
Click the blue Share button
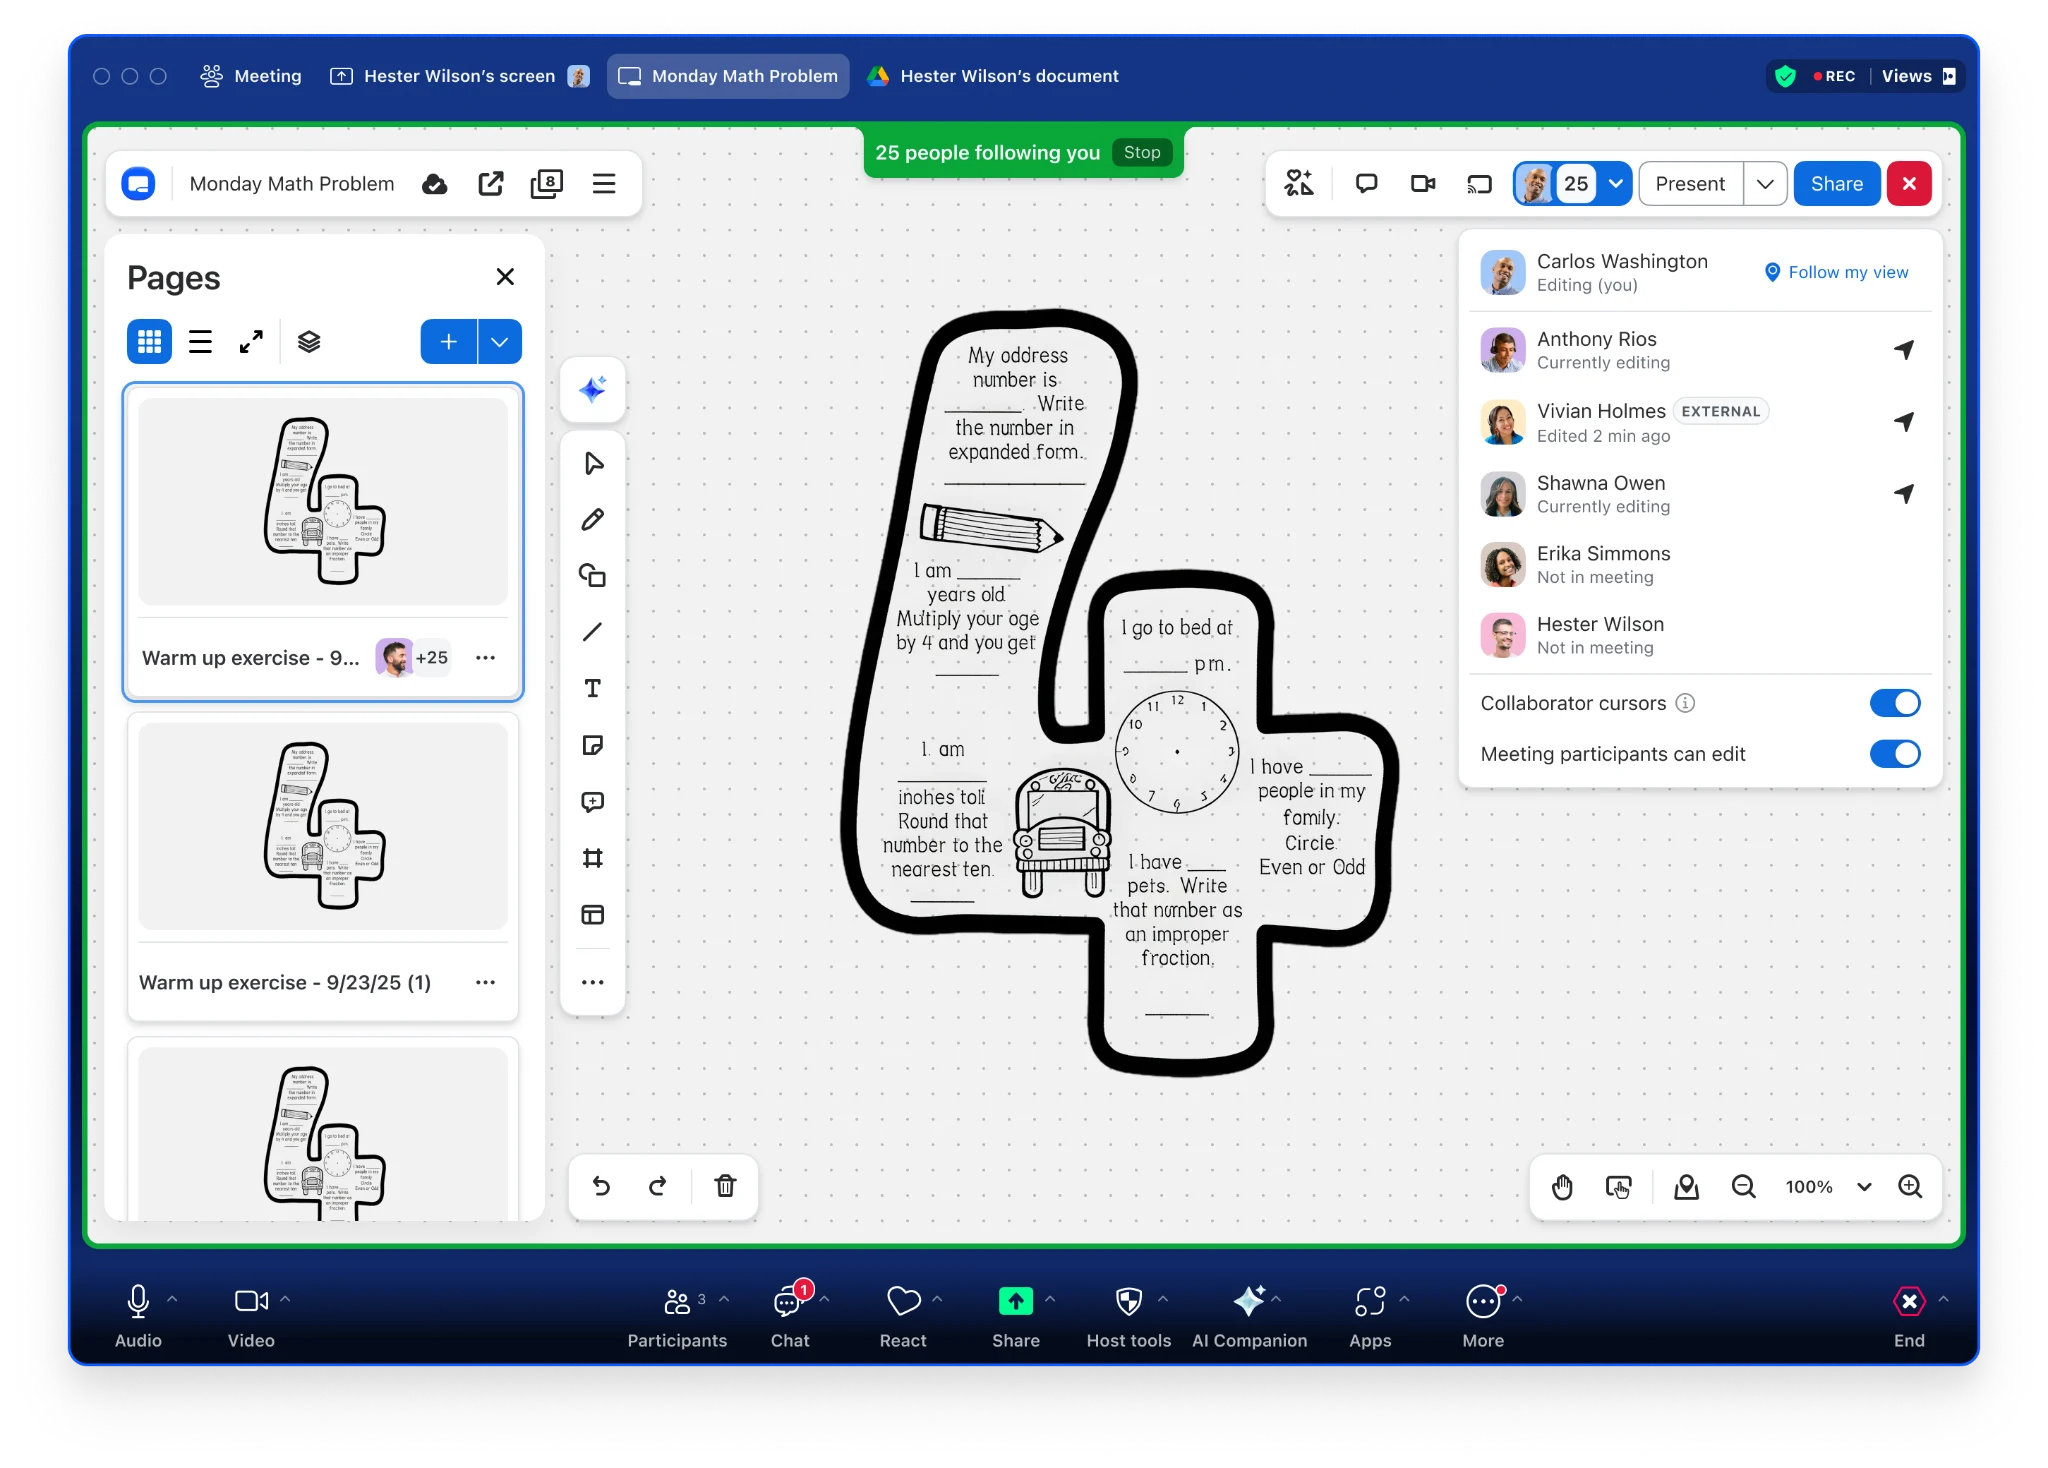[x=1836, y=183]
